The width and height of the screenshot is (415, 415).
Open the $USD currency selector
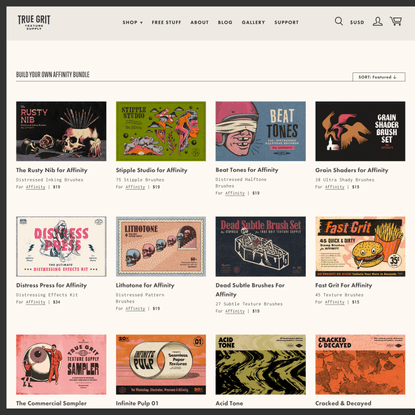click(357, 22)
